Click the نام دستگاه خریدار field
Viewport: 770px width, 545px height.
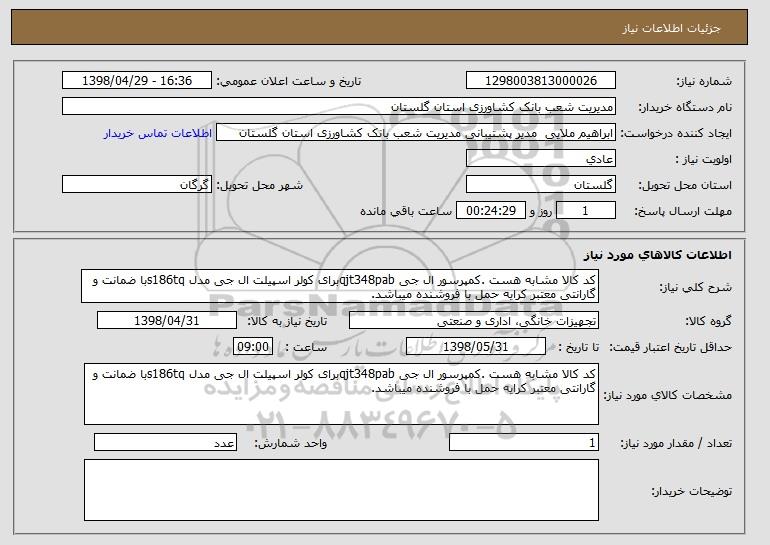339,107
